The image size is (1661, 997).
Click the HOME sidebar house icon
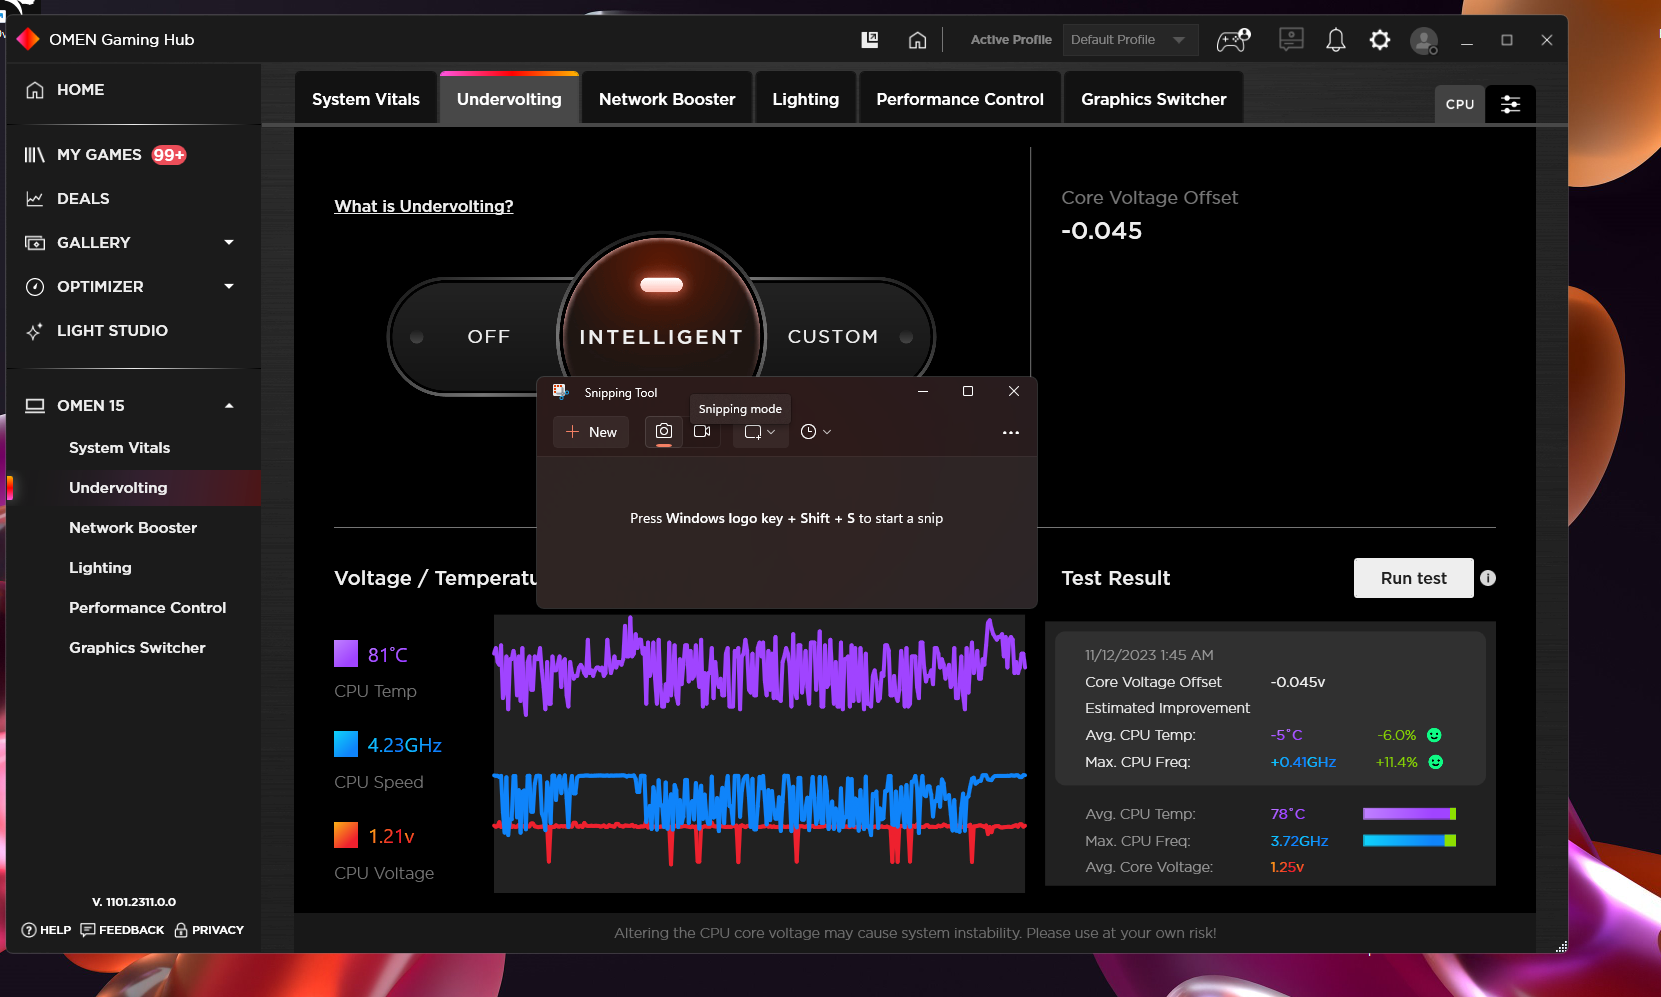(35, 90)
